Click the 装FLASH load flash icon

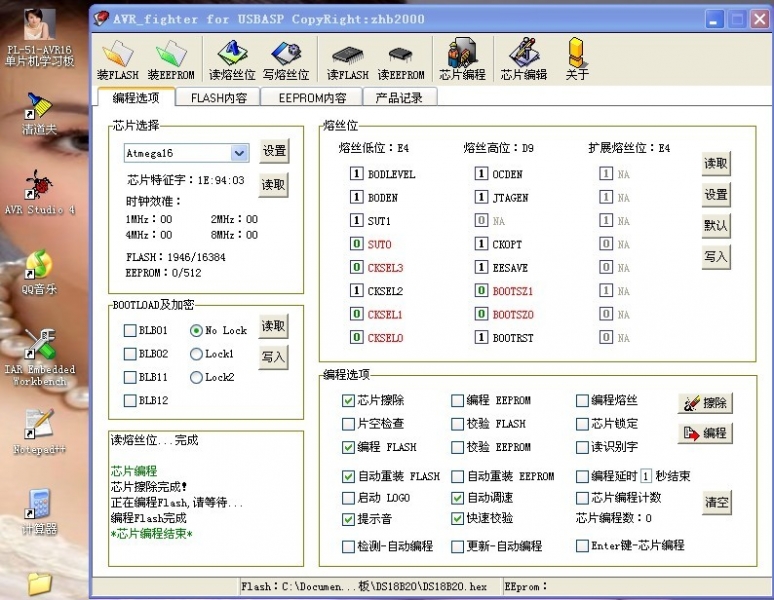pyautogui.click(x=117, y=60)
